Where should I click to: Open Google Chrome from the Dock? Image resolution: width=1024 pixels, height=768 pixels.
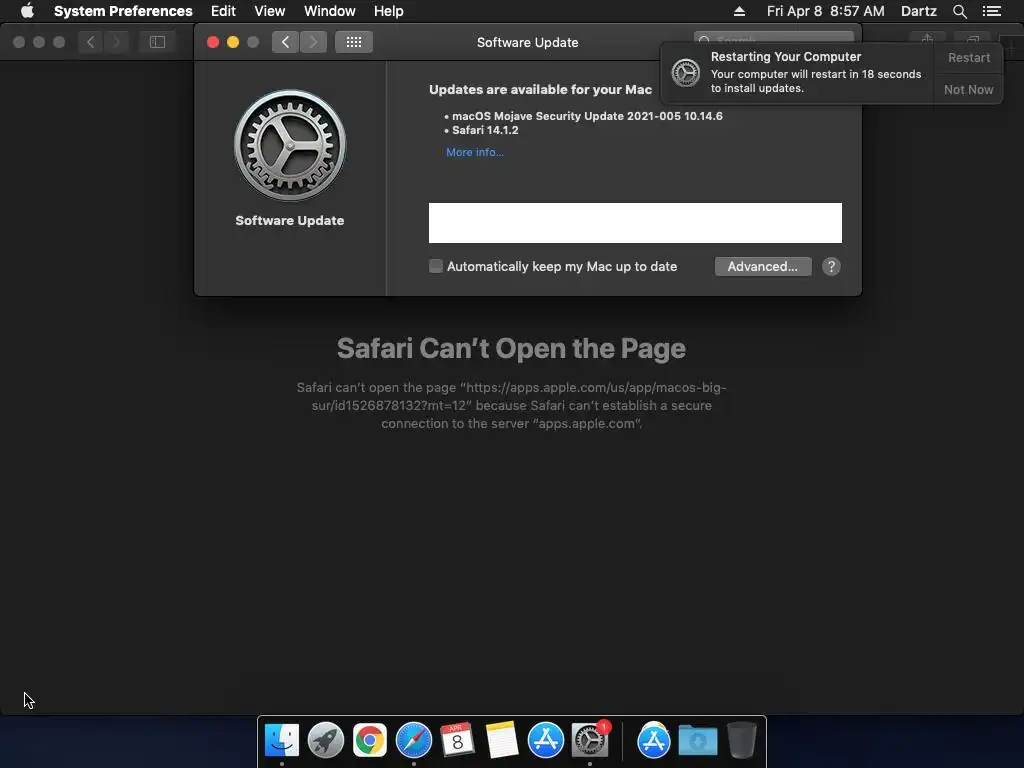pyautogui.click(x=370, y=740)
